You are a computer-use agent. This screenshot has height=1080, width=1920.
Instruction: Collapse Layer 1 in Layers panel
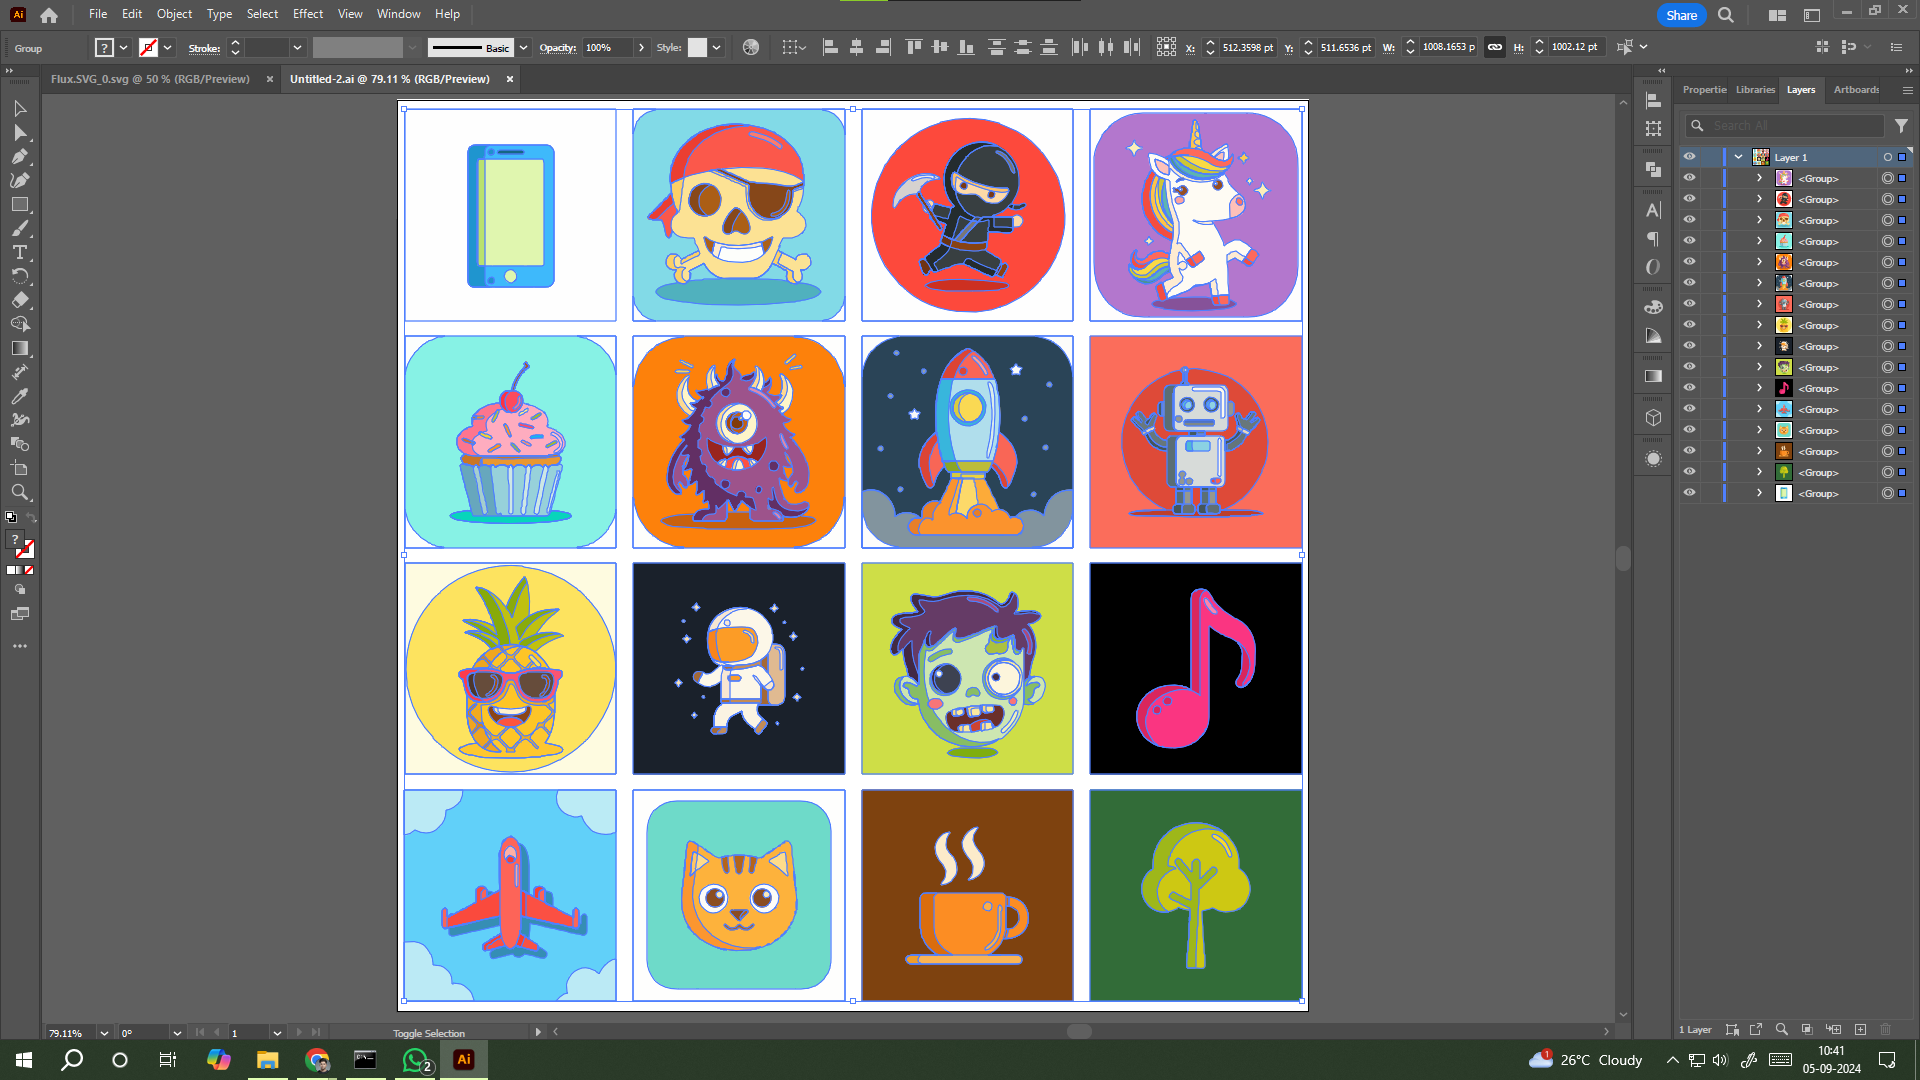1738,157
